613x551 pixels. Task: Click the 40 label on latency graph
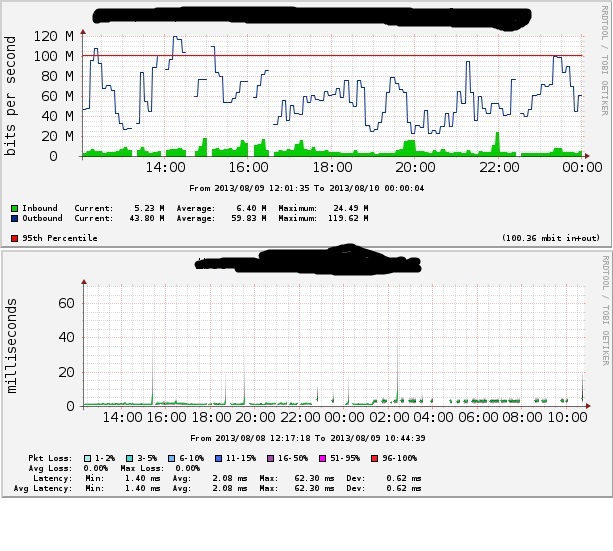(x=66, y=337)
